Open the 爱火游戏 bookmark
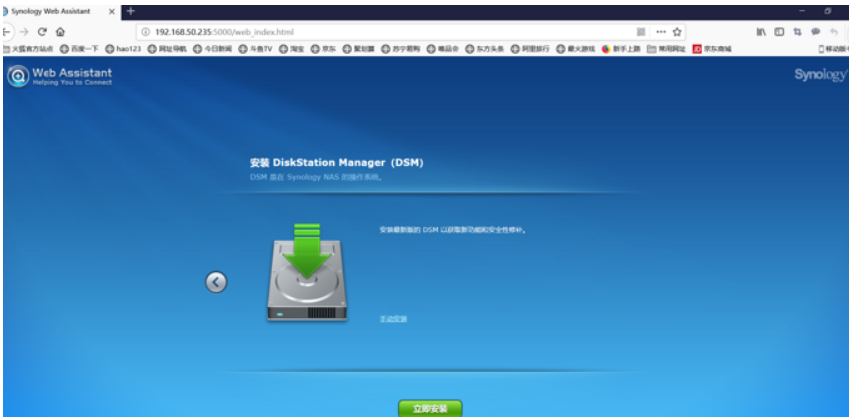 point(576,49)
